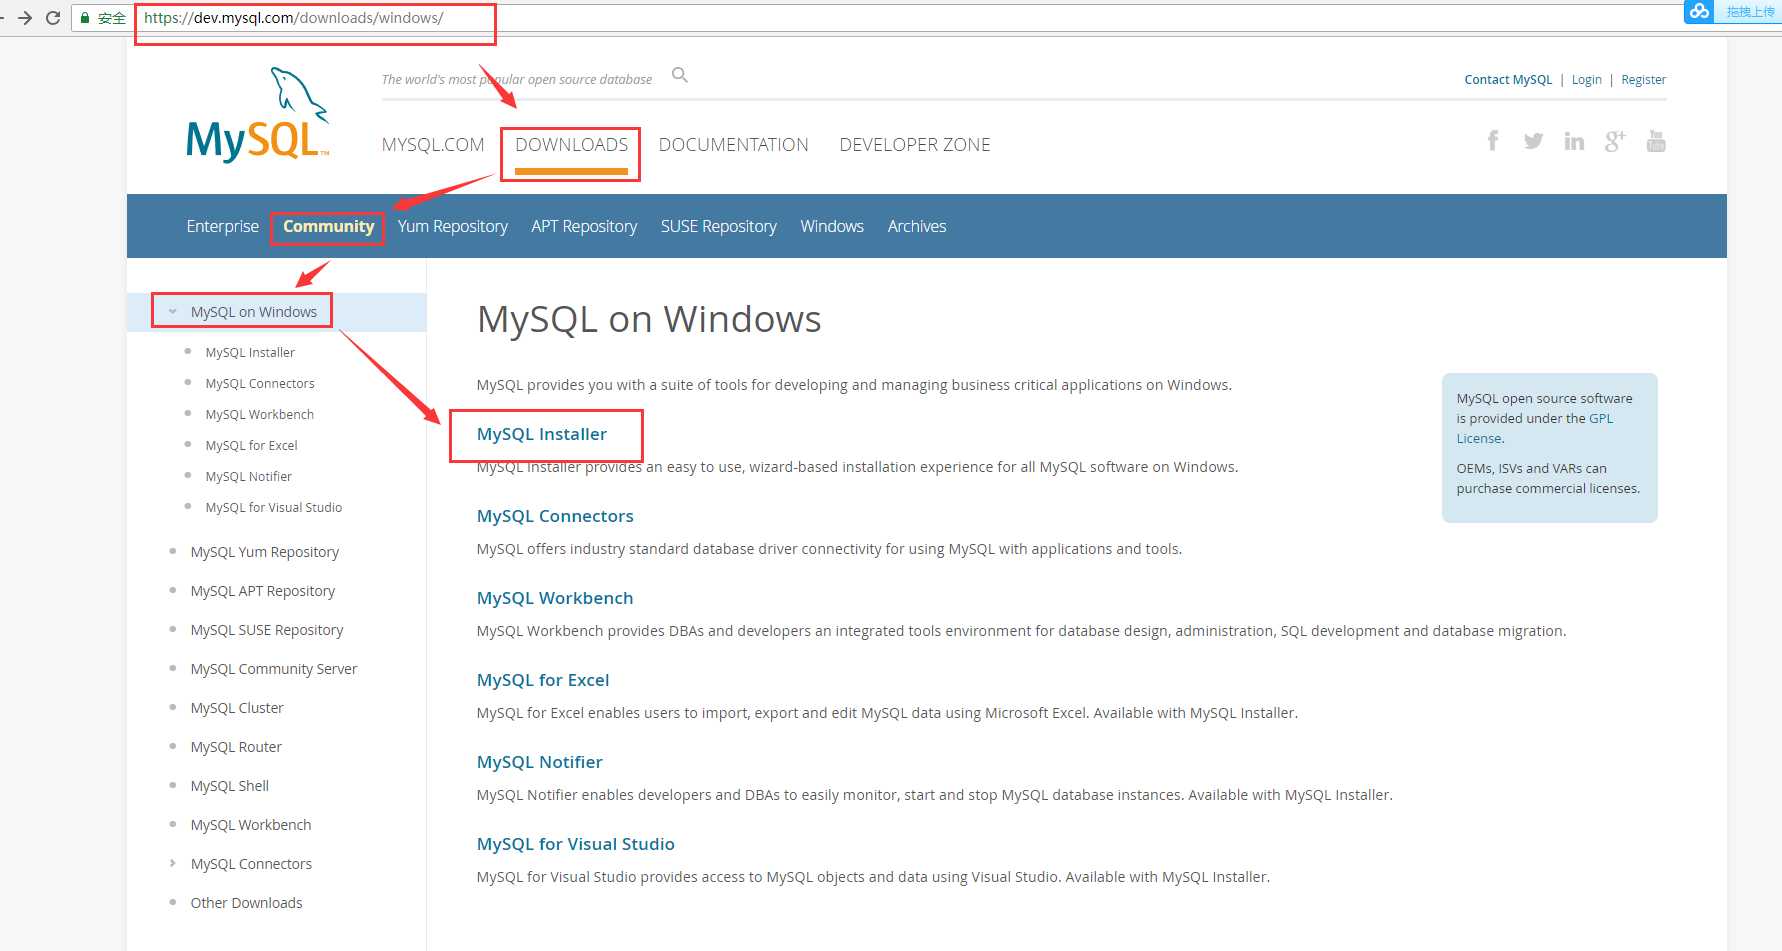
Task: Click the browser forward arrow
Action: click(x=25, y=18)
